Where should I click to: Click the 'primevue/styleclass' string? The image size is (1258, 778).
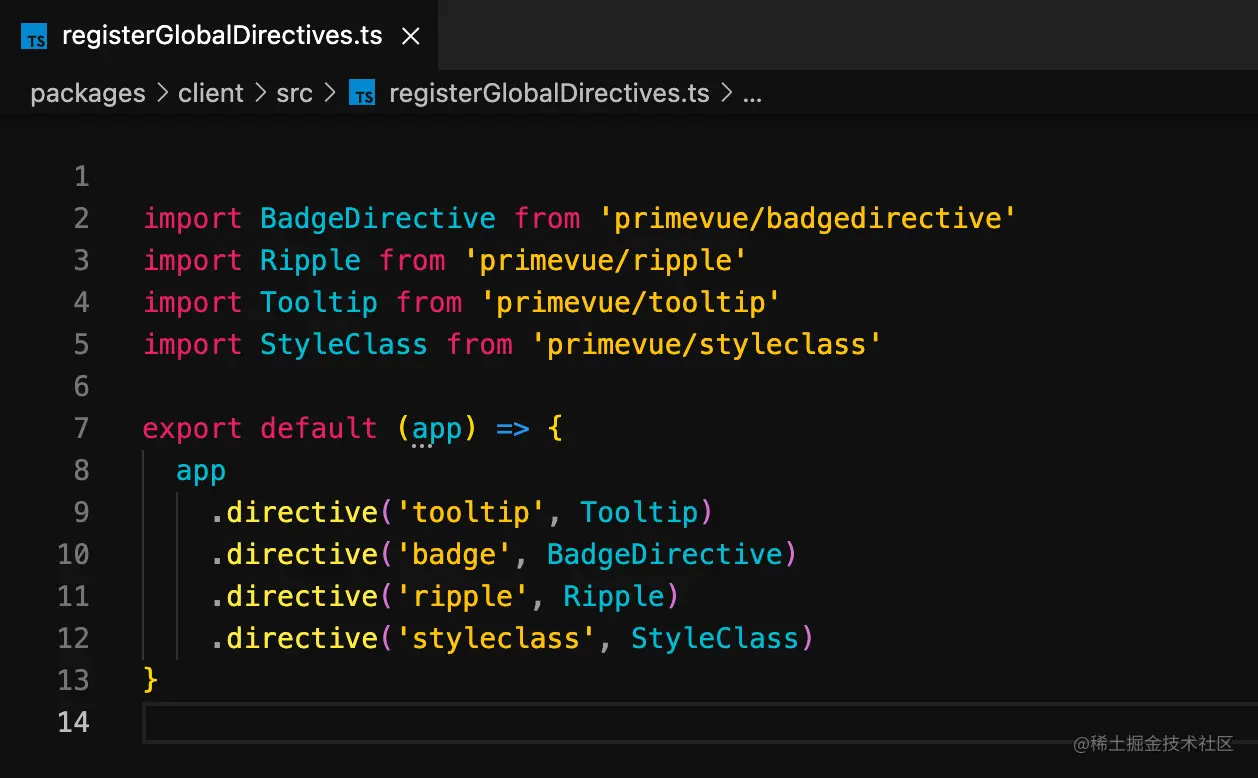point(706,345)
